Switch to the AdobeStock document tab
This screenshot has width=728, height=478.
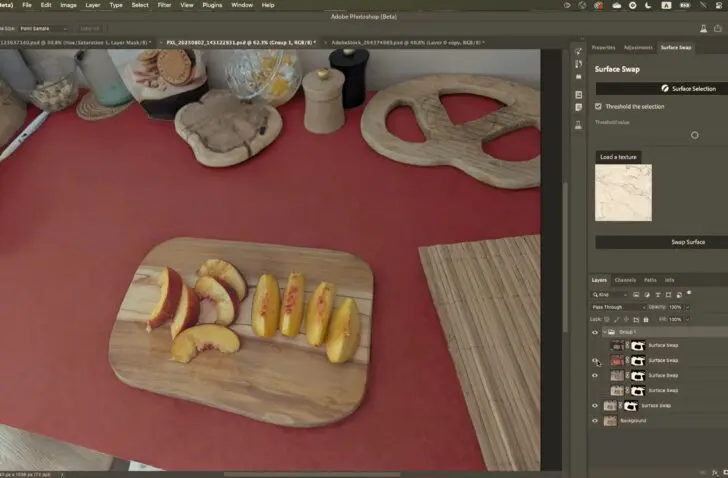pos(408,42)
